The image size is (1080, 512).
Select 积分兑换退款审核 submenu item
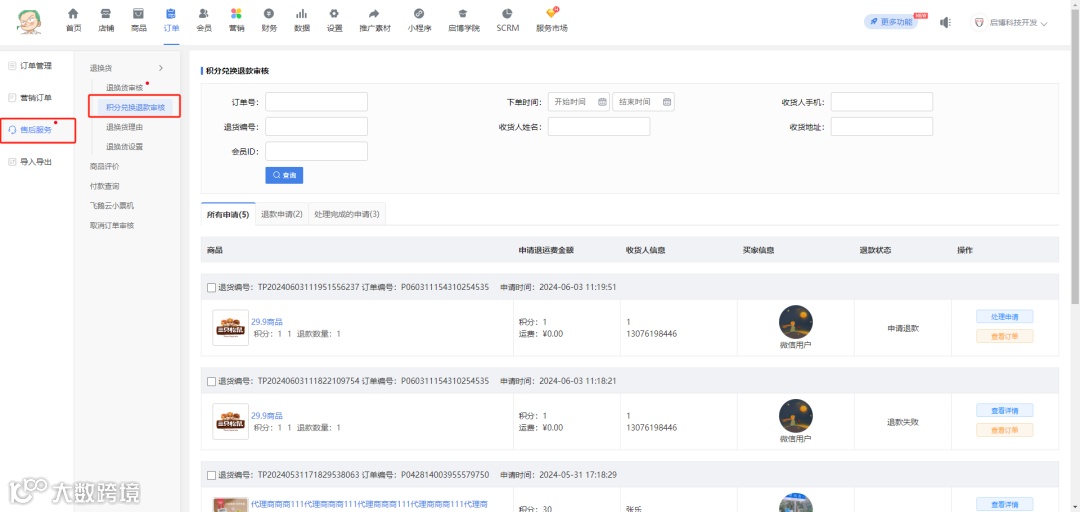pyautogui.click(x=136, y=107)
